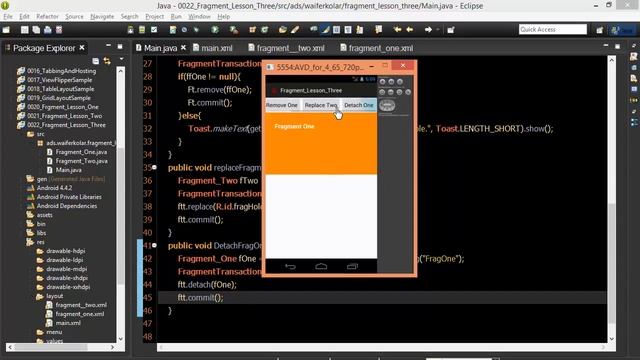Collapse the replaceFragment method fold marker
Viewport: 640px width, 360px height.
[154, 167]
